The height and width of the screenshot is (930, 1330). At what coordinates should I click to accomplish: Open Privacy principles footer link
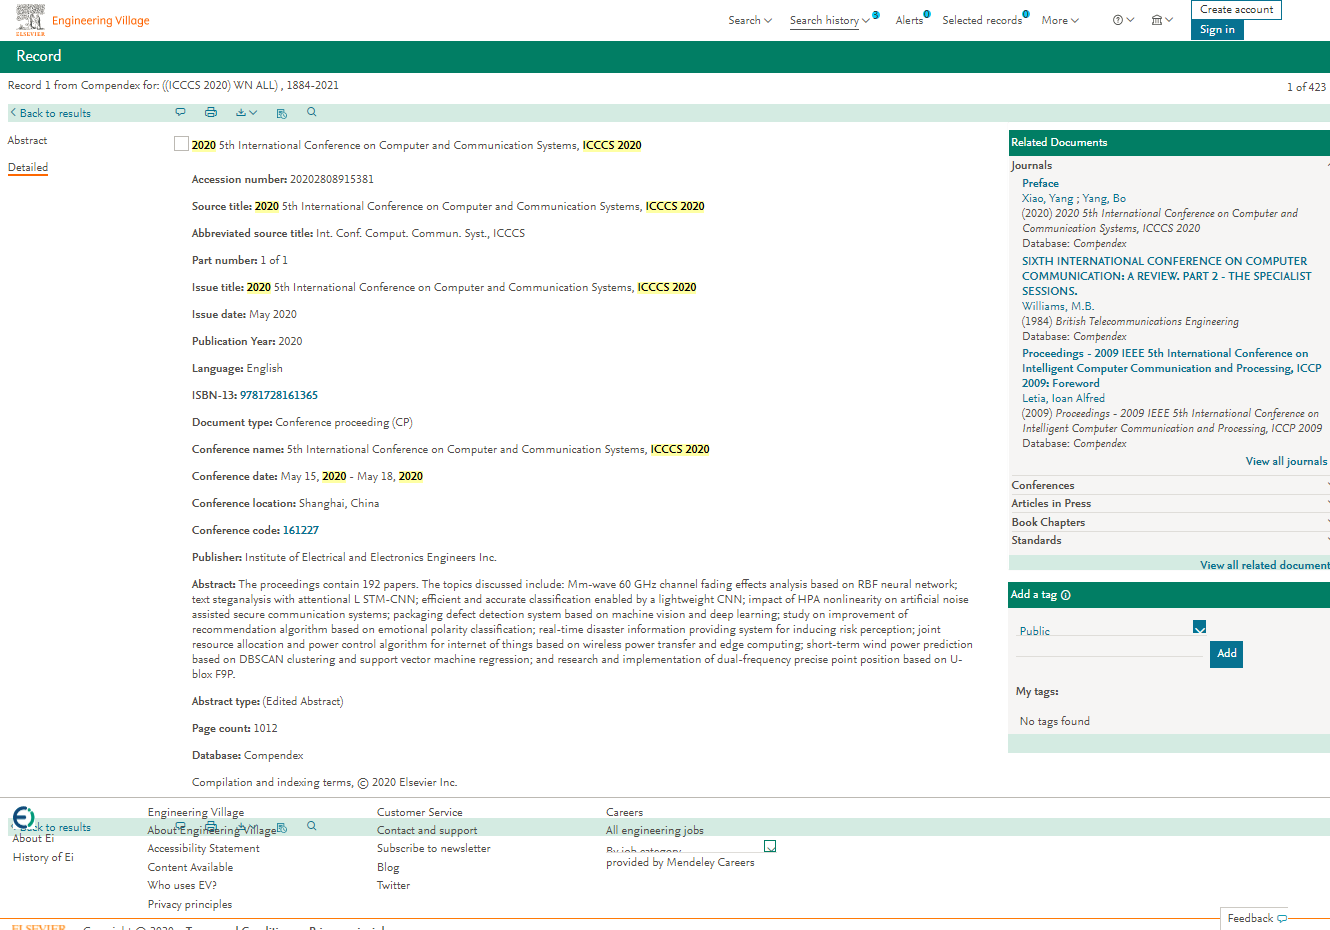(x=190, y=904)
